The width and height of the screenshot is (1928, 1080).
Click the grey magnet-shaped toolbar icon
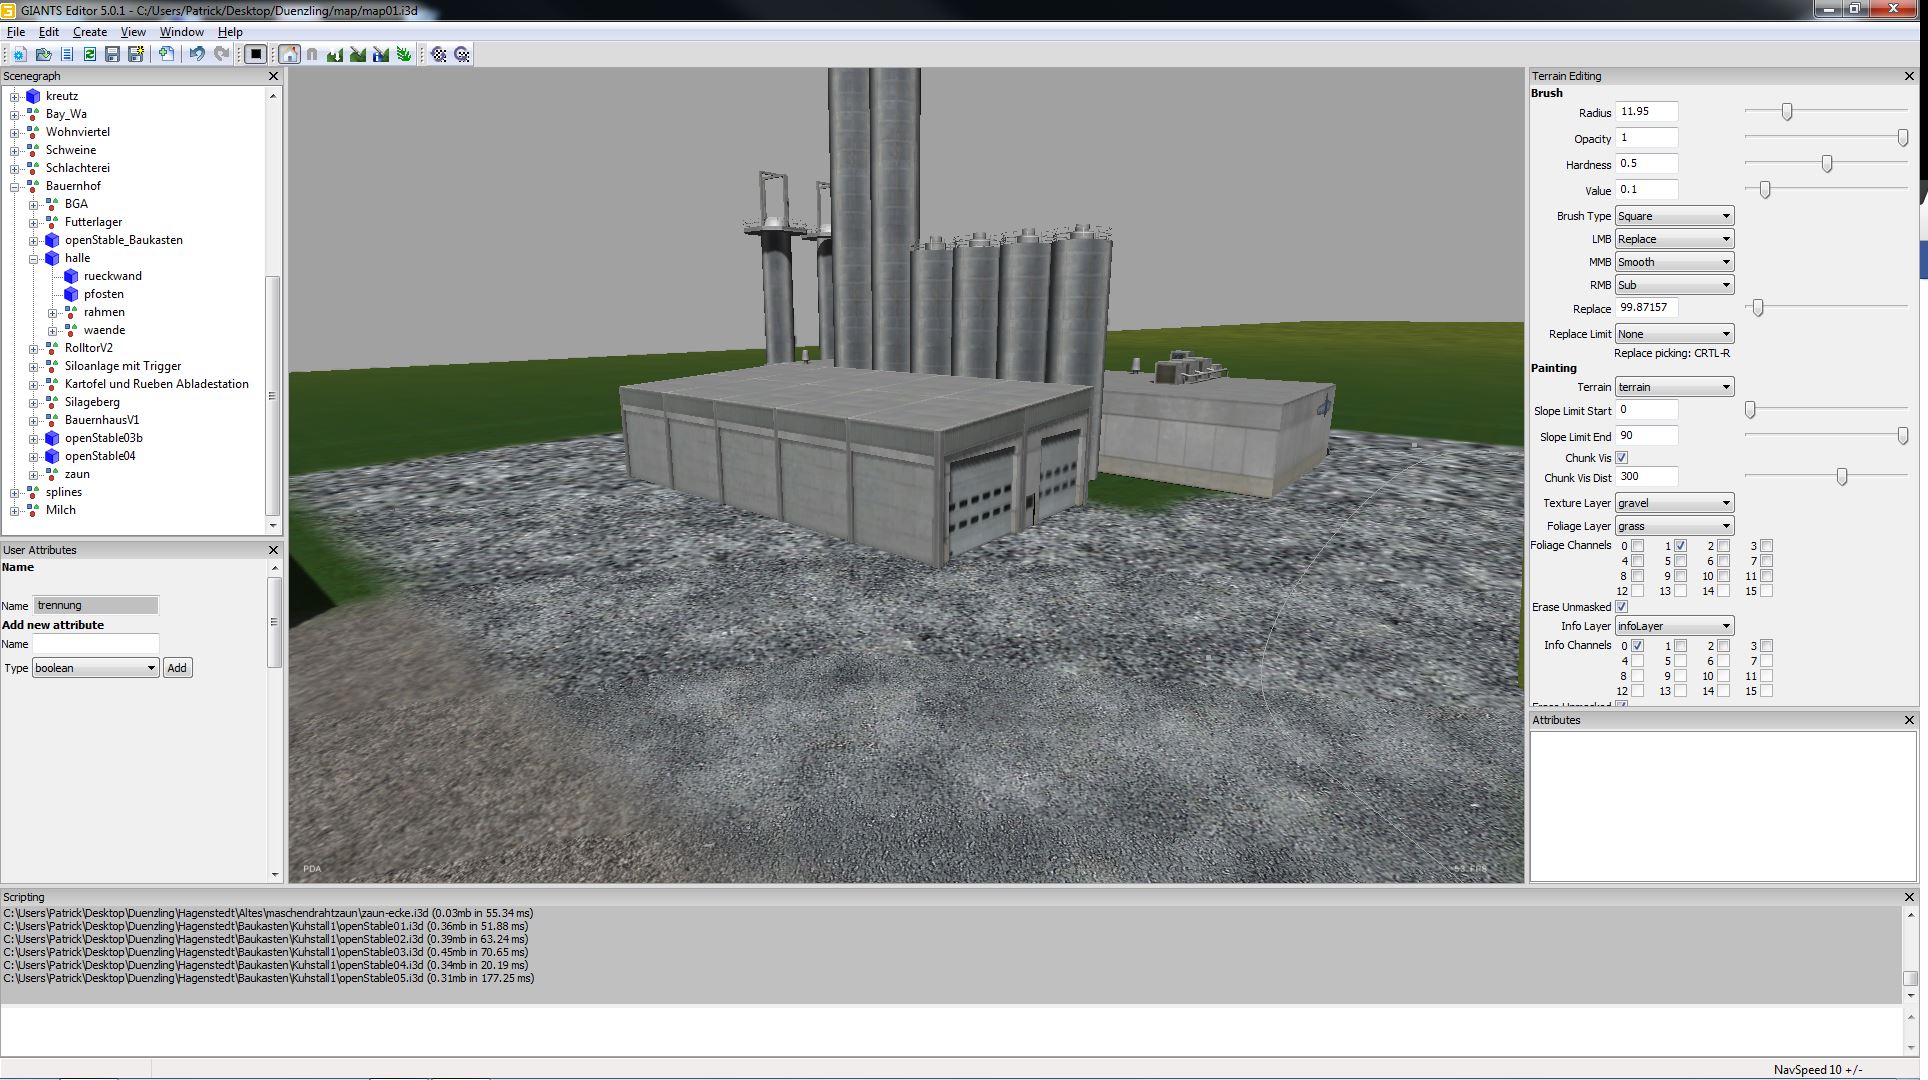point(312,54)
